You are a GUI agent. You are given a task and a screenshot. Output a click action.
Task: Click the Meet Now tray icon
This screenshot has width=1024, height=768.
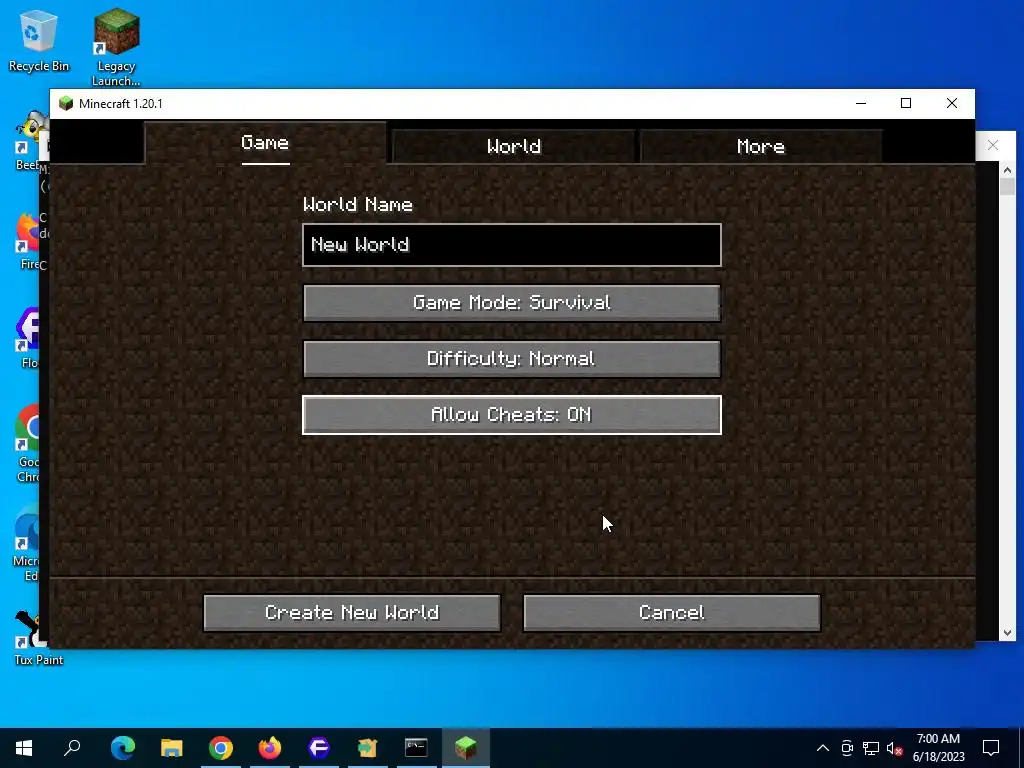point(847,748)
